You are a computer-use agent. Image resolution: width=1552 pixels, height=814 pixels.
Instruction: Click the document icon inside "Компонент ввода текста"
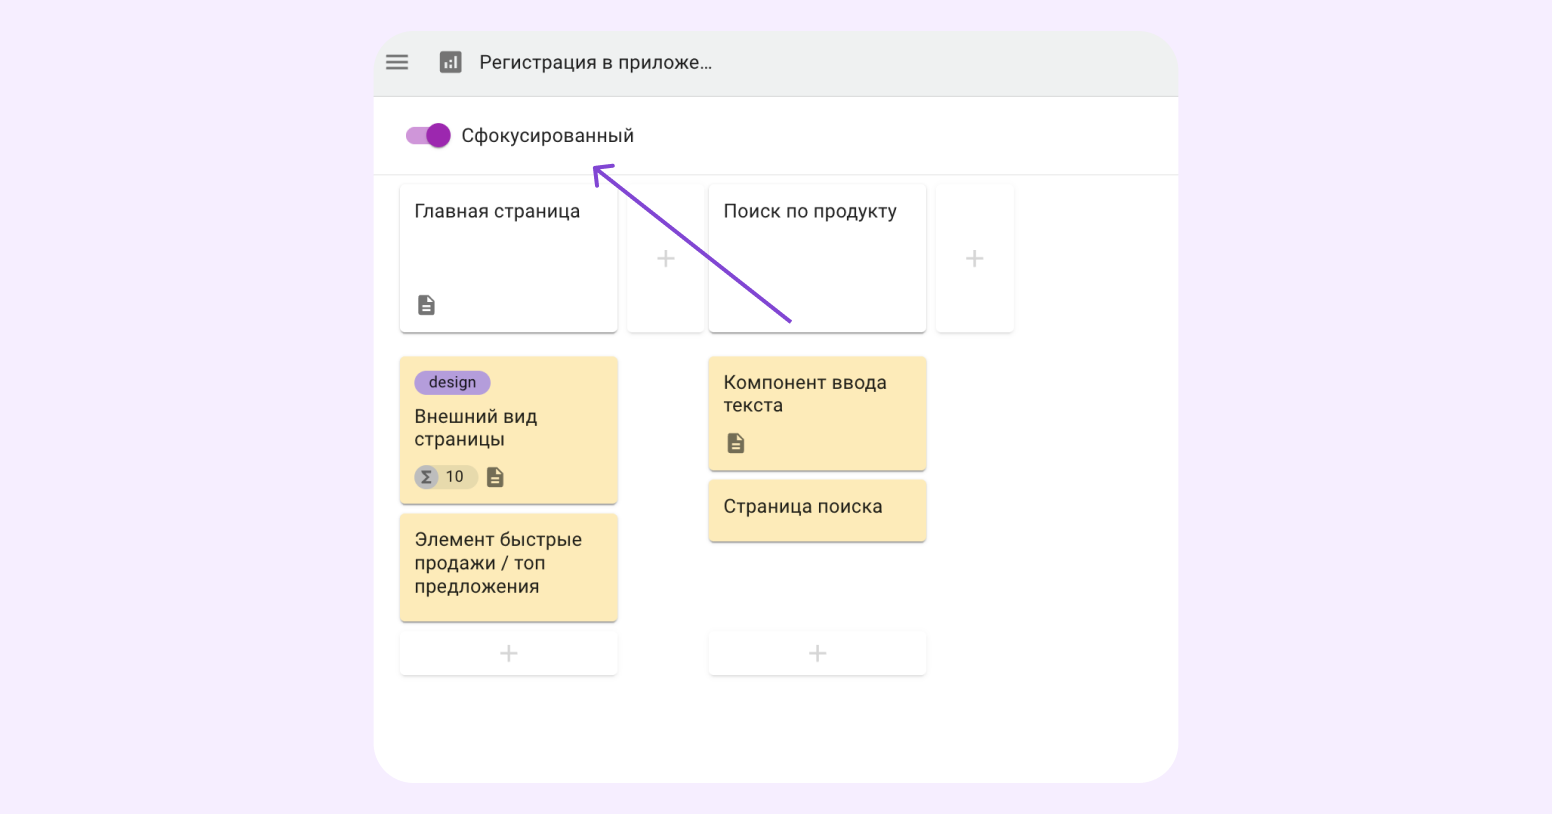pyautogui.click(x=735, y=443)
